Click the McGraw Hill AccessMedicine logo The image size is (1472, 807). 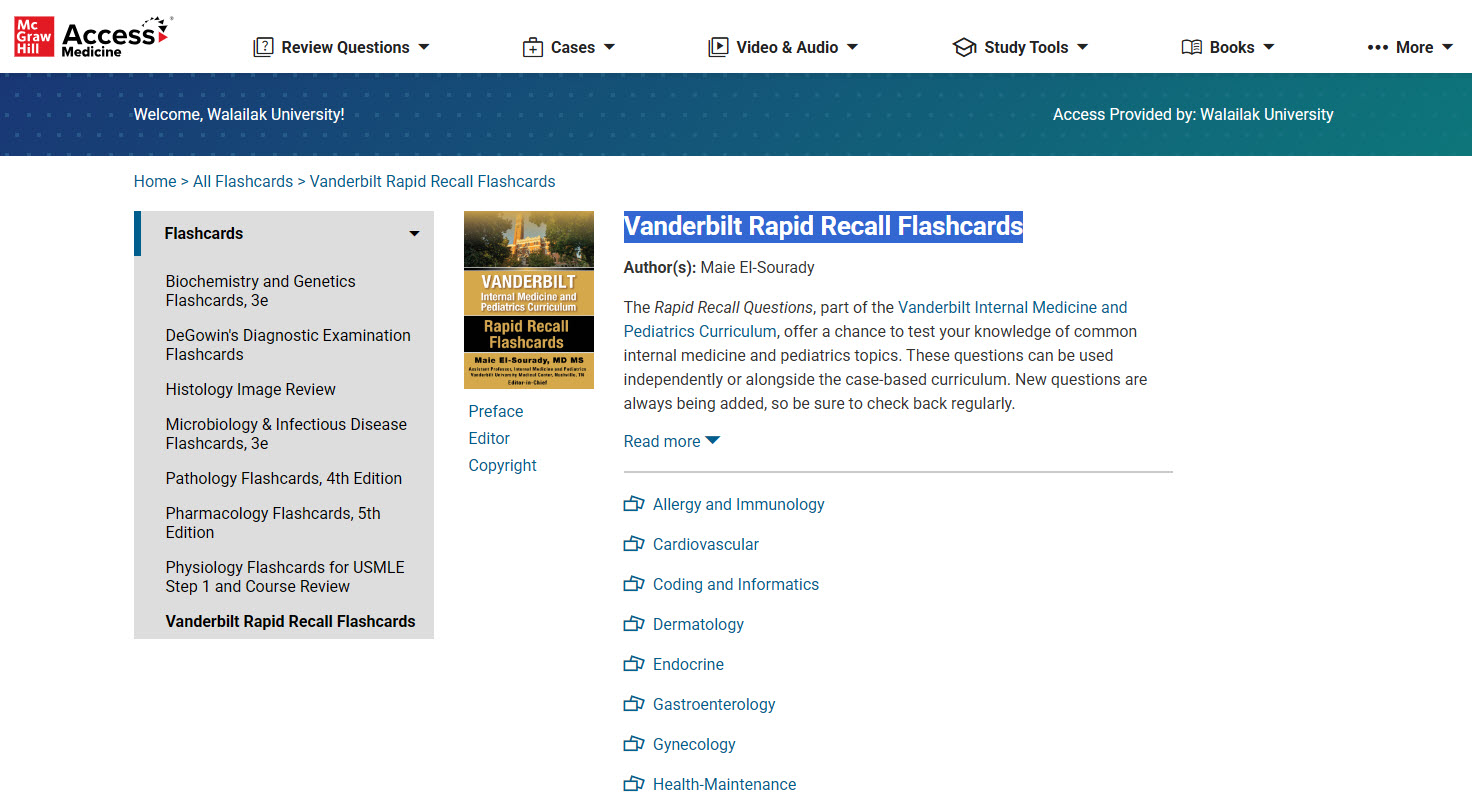(x=92, y=37)
